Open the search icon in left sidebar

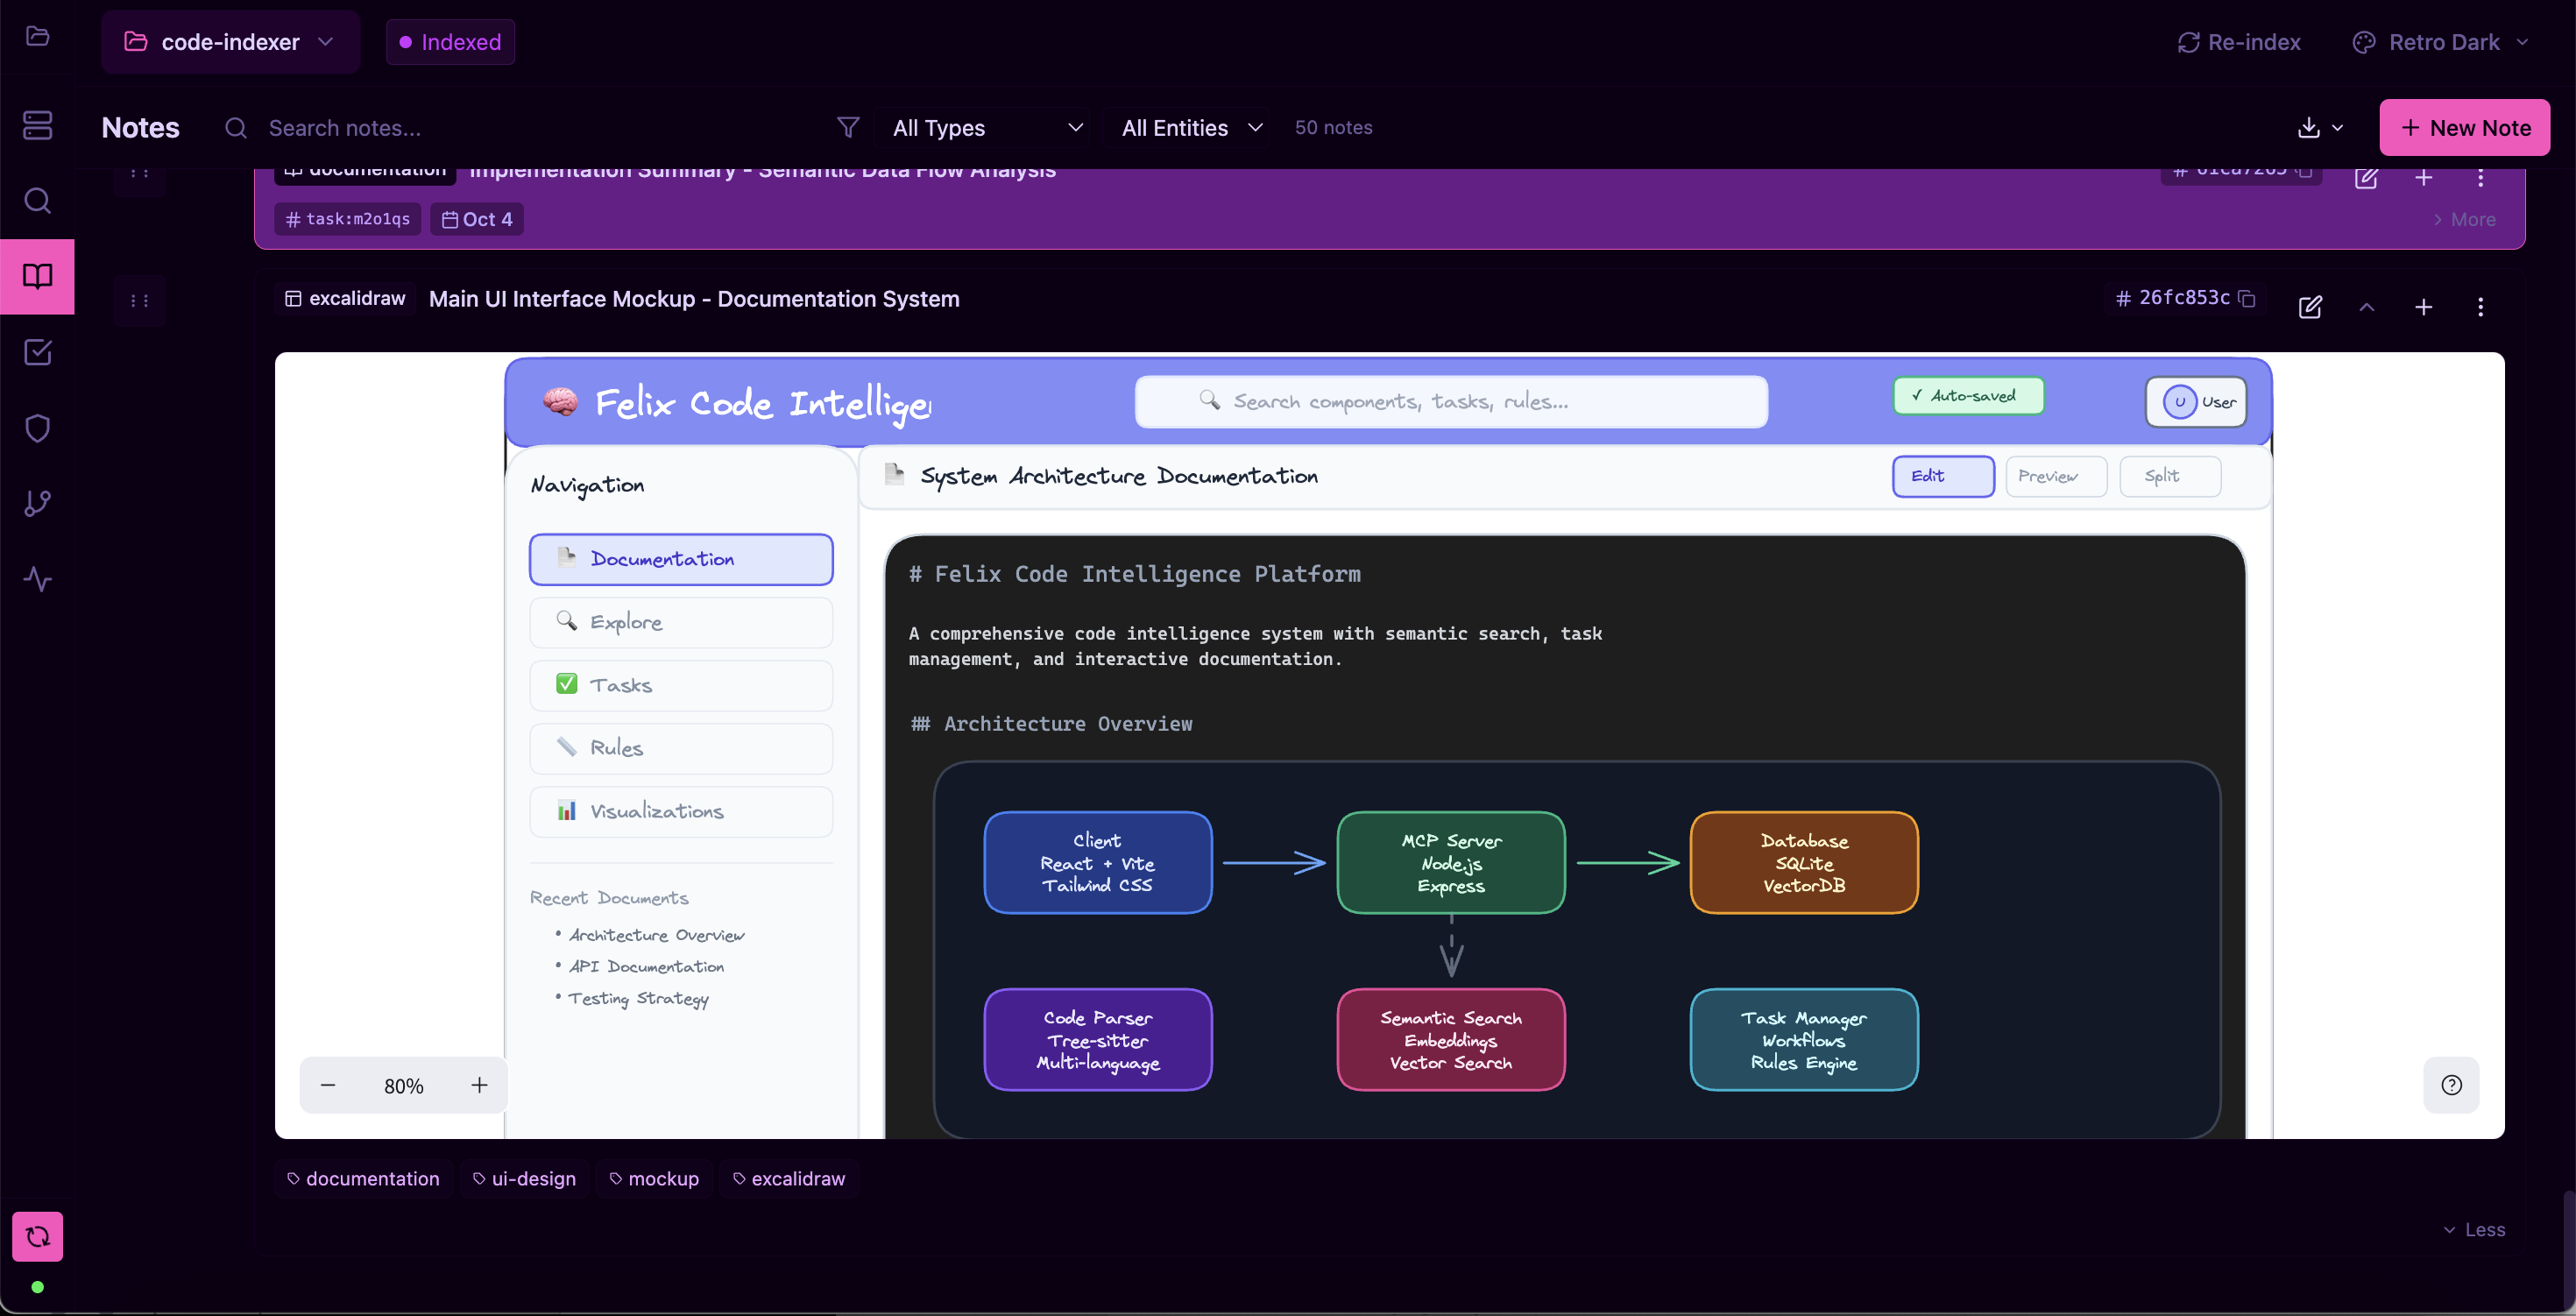pos(37,201)
